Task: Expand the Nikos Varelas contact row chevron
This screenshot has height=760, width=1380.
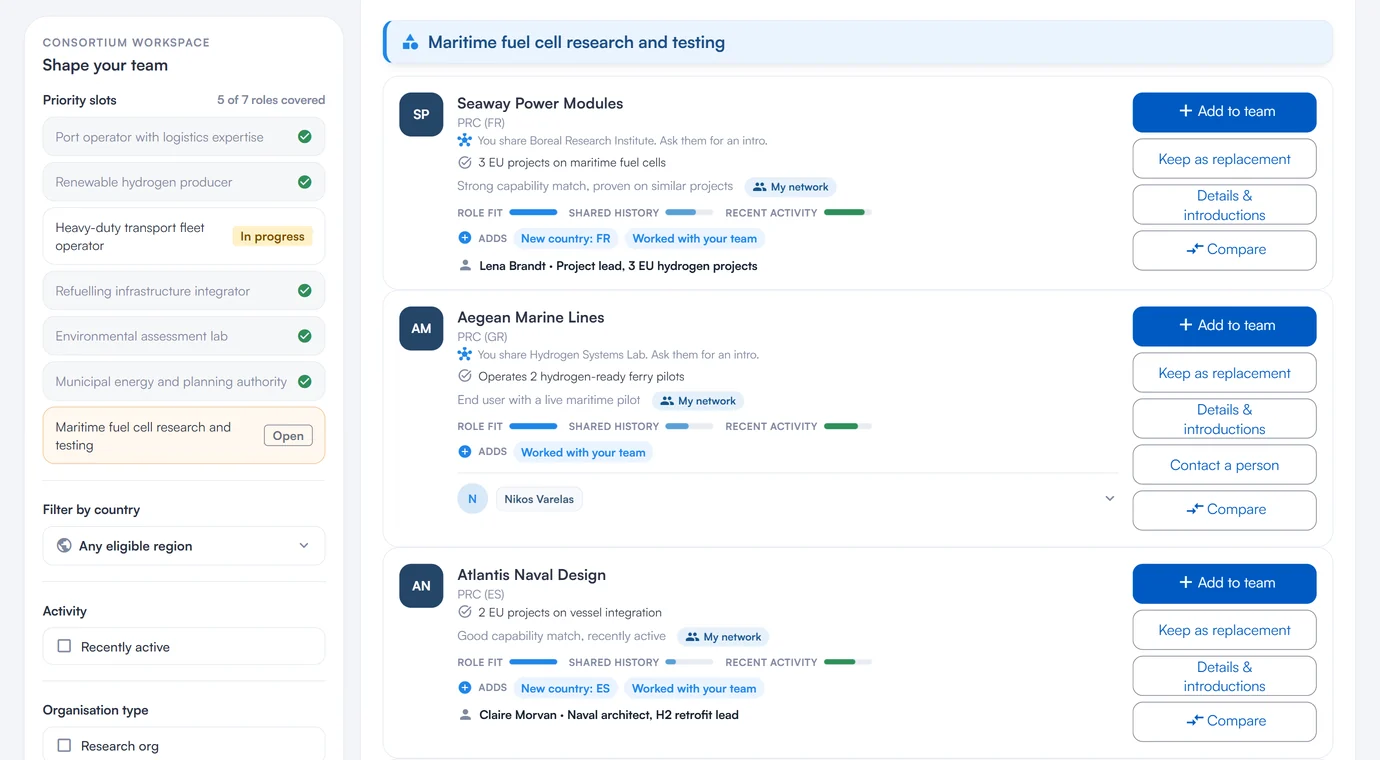Action: tap(1109, 499)
